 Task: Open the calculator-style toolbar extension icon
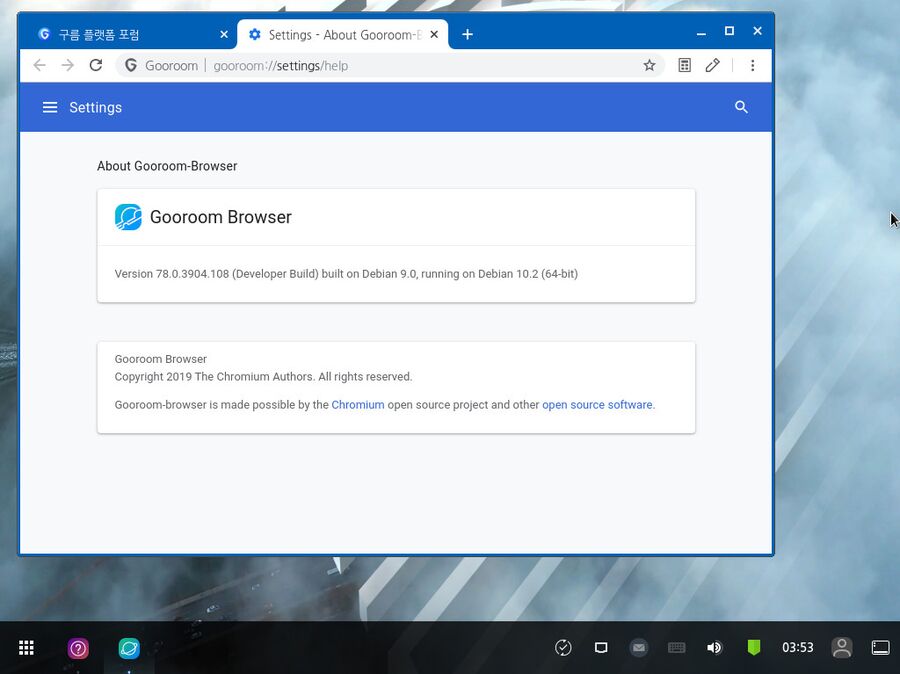[684, 65]
